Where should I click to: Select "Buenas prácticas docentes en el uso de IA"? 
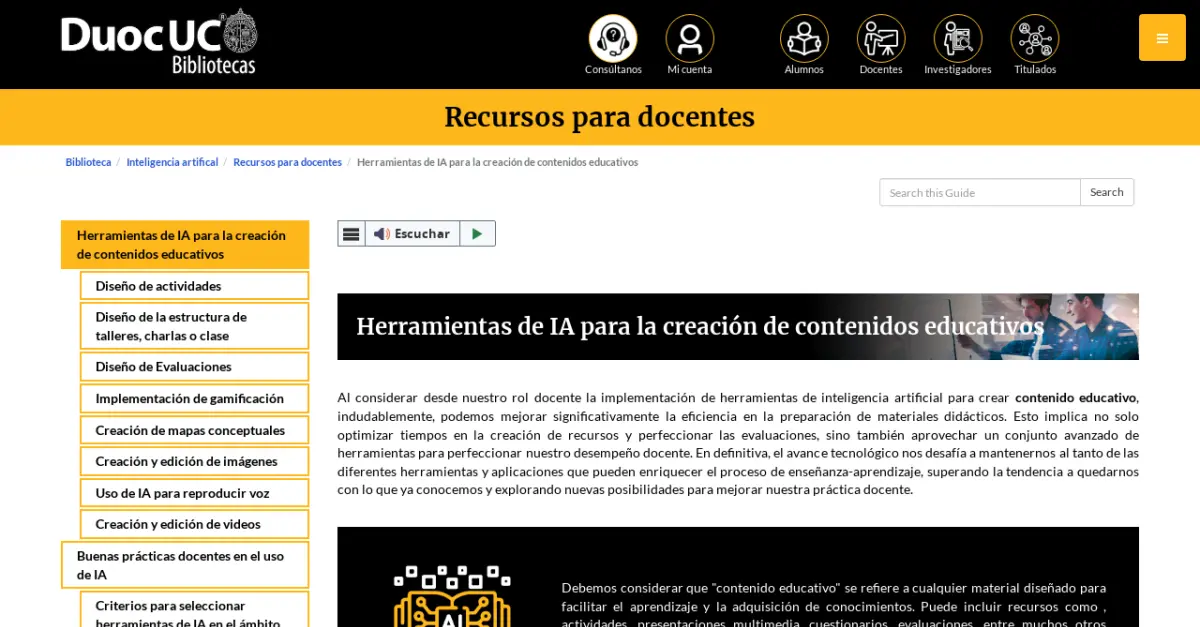click(185, 565)
